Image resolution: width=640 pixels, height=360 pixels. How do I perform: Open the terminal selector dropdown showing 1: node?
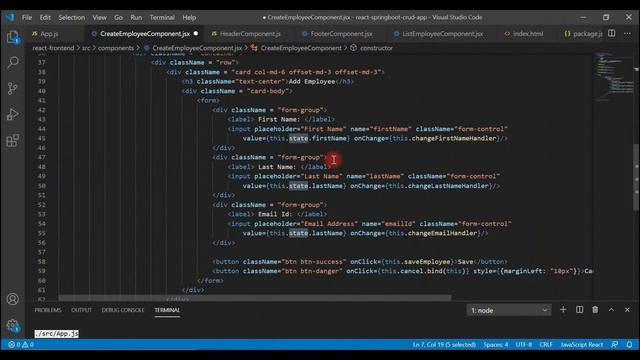coord(509,310)
